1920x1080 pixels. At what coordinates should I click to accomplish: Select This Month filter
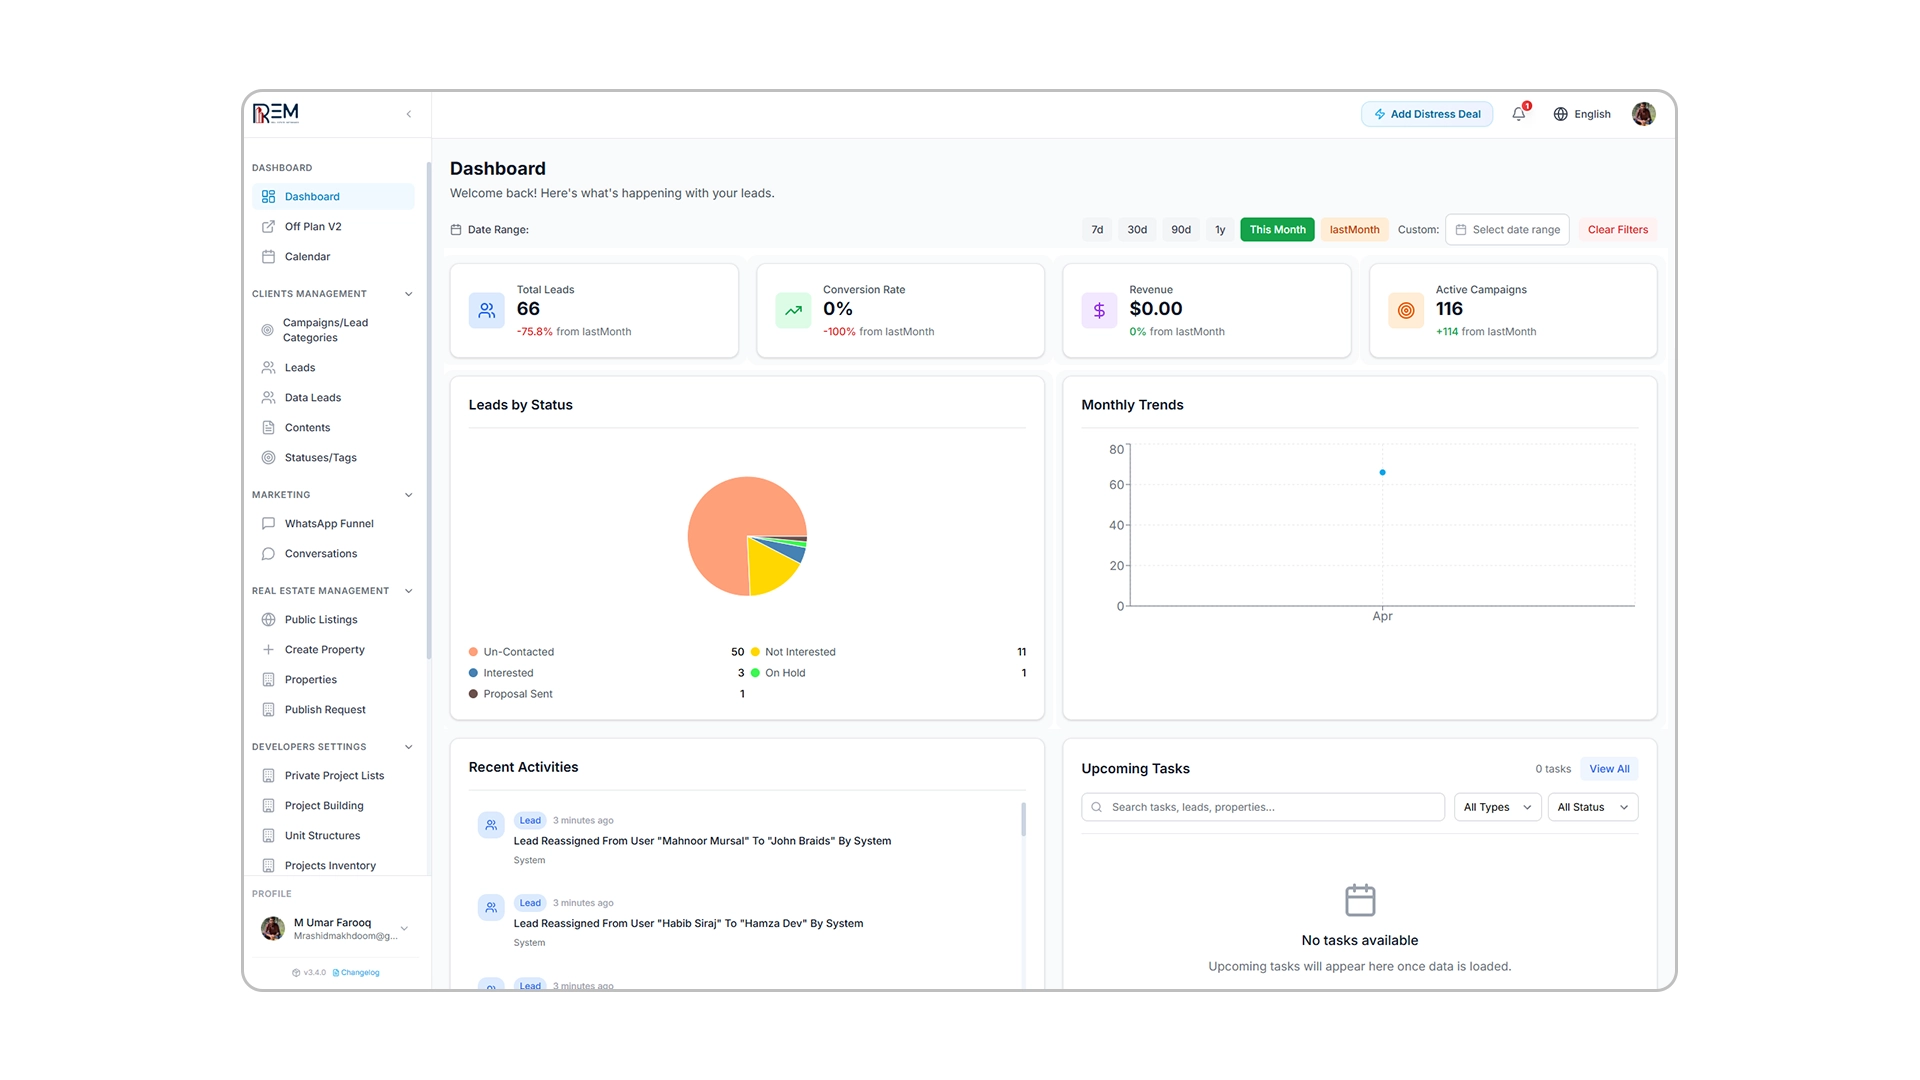tap(1277, 230)
